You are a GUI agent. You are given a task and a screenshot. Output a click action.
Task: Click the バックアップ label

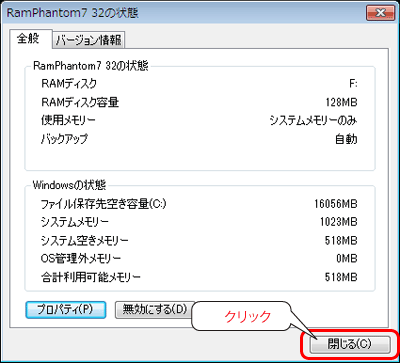64,139
